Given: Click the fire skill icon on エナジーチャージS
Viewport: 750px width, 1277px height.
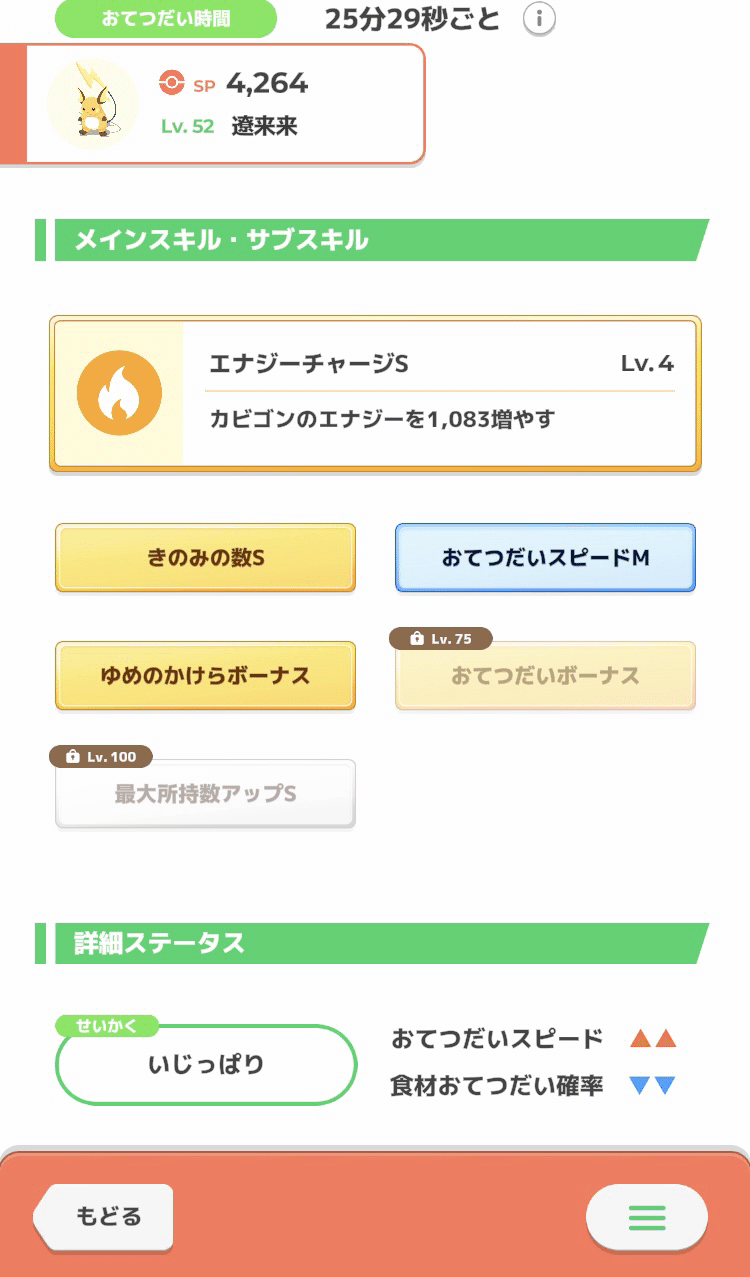Looking at the screenshot, I should click(119, 391).
